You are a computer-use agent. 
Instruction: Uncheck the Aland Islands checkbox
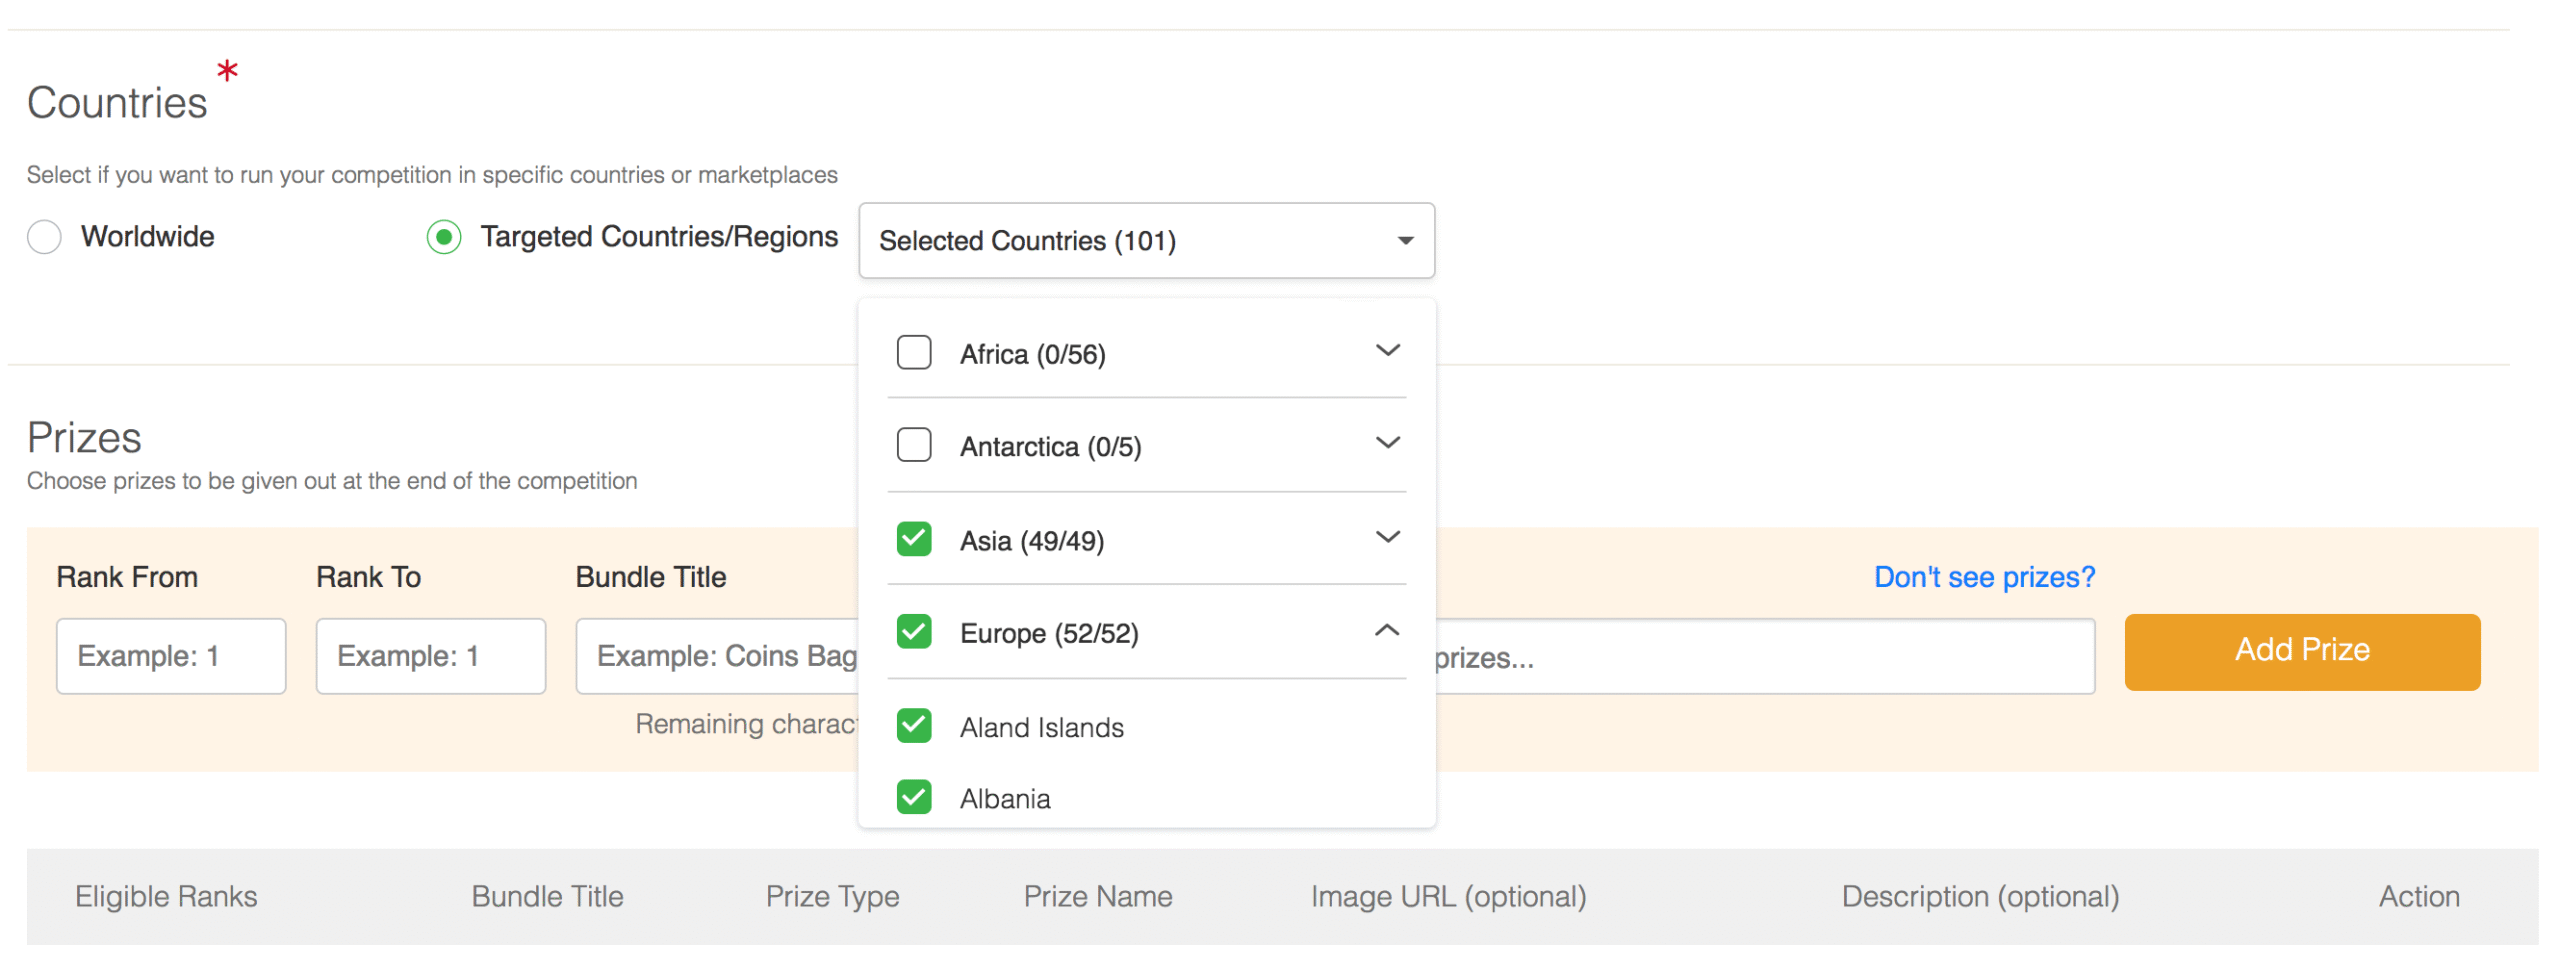point(913,726)
